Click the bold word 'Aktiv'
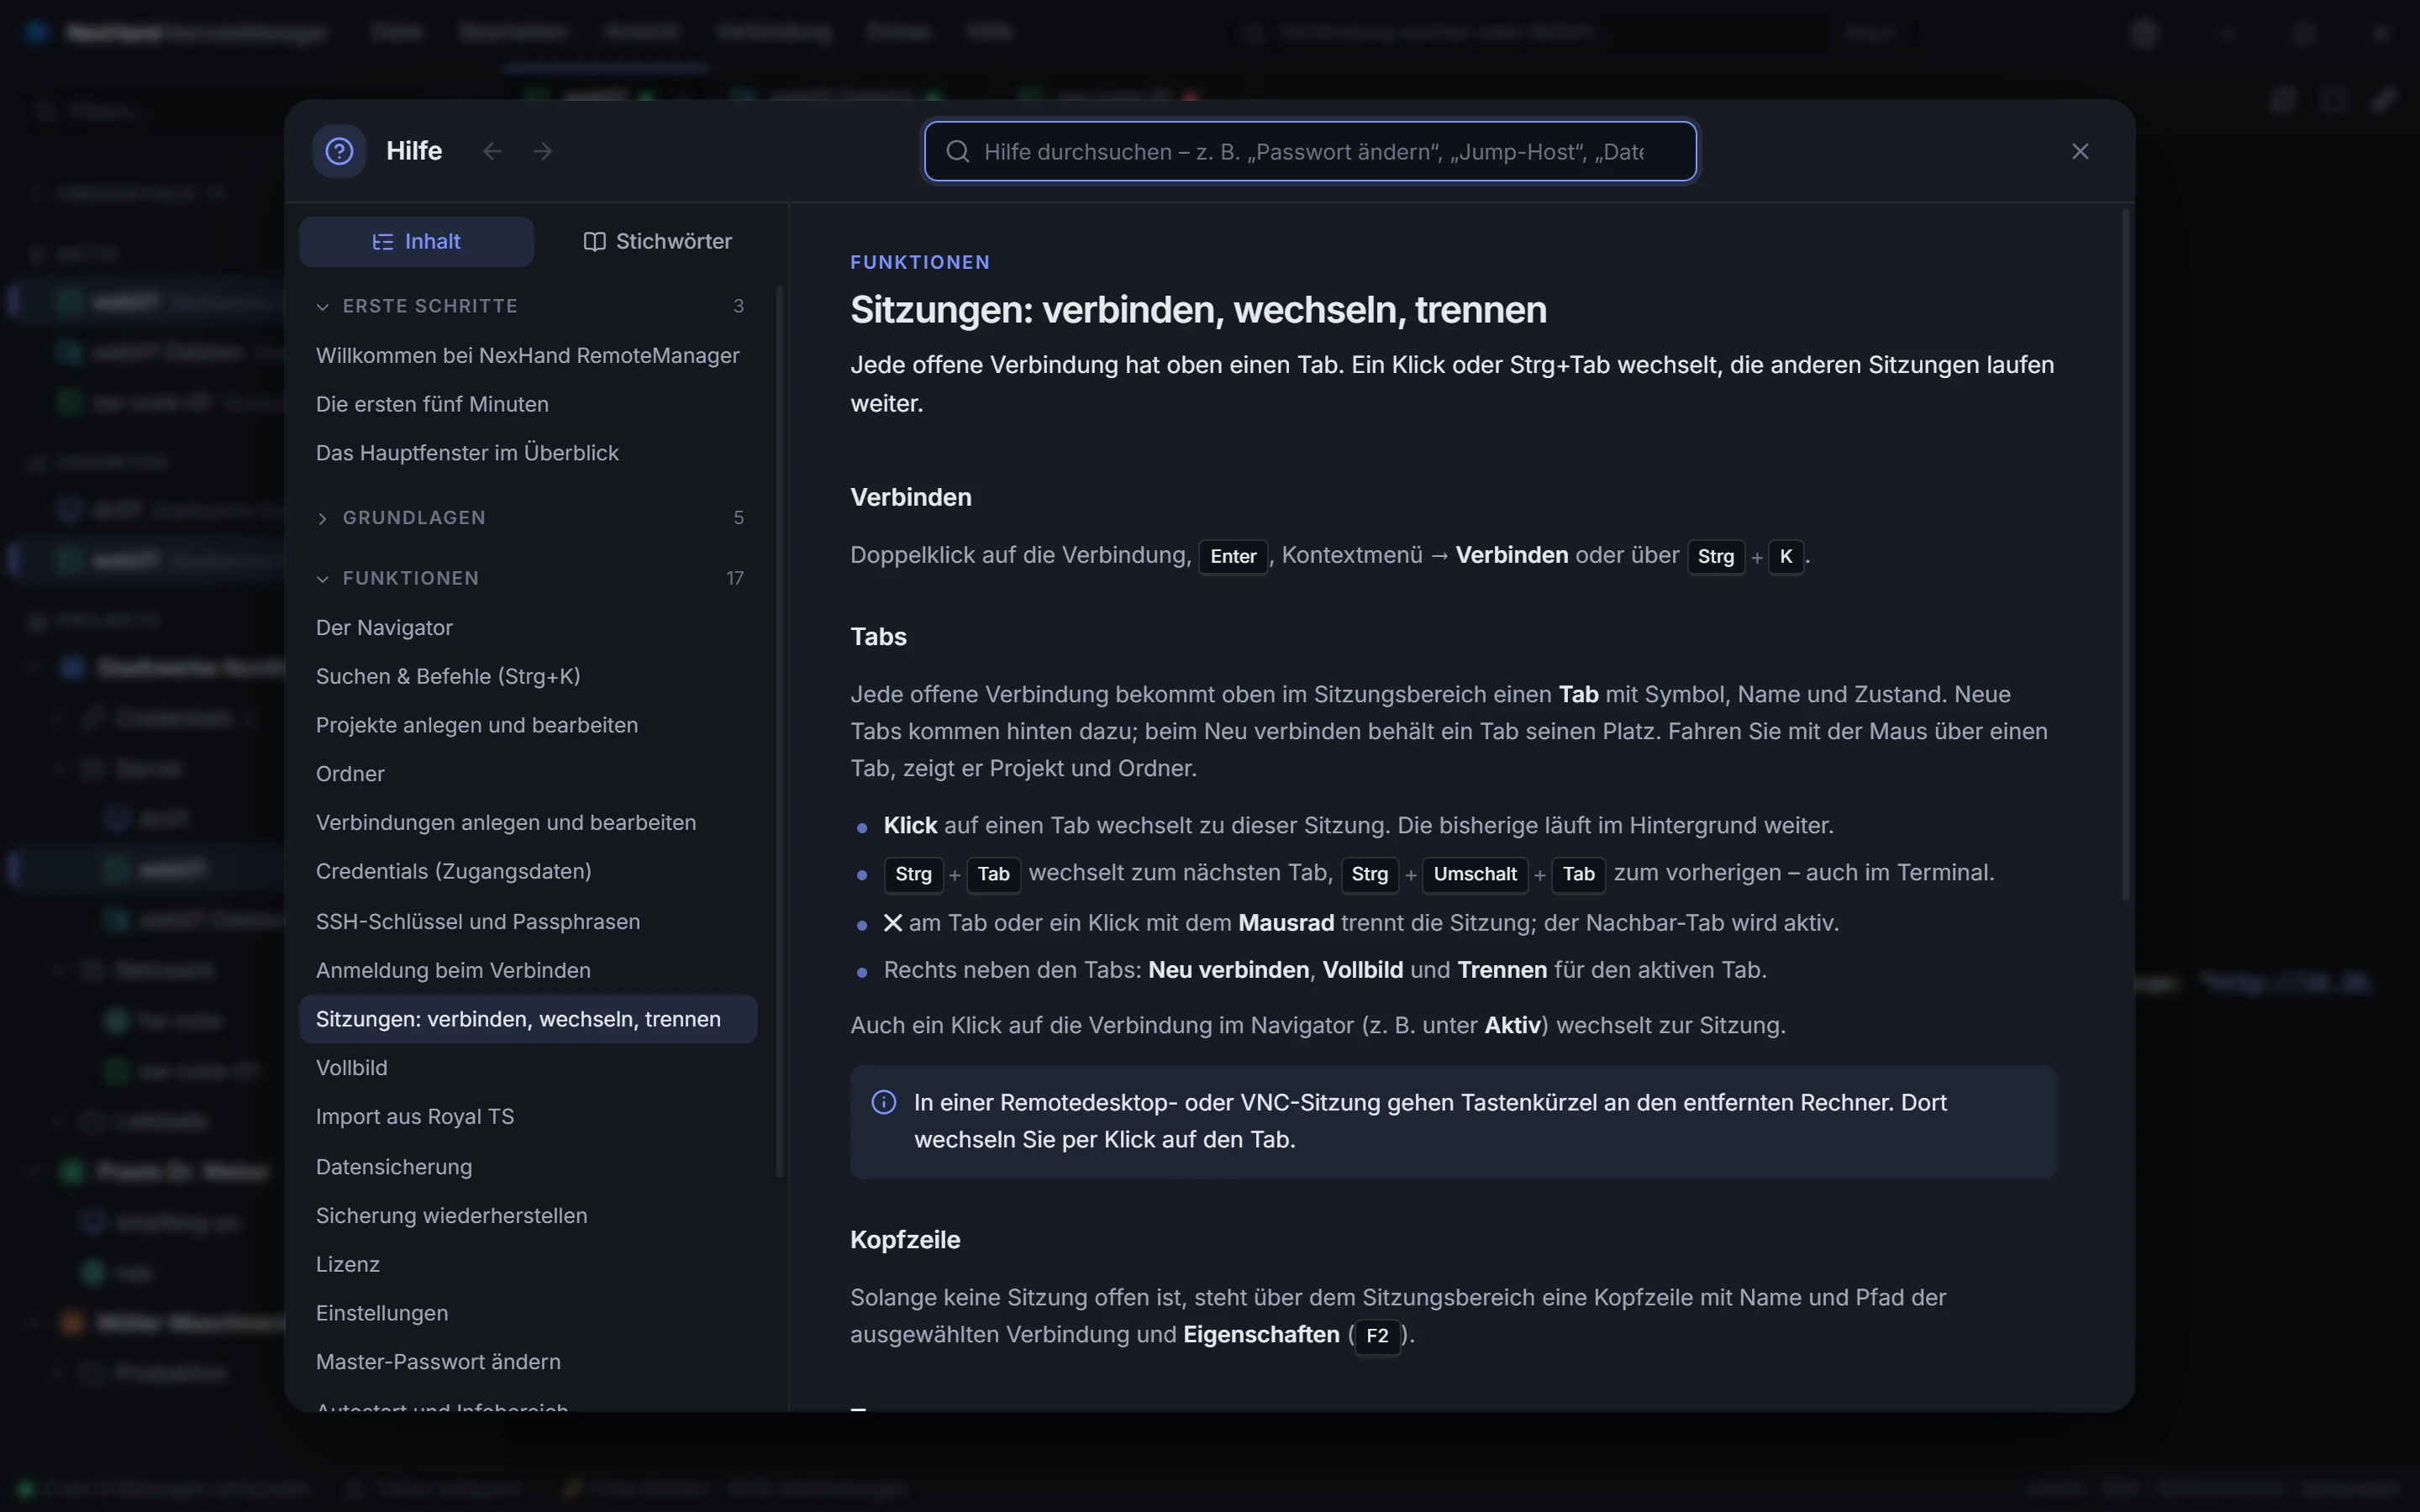This screenshot has width=2420, height=1512. click(x=1512, y=1026)
